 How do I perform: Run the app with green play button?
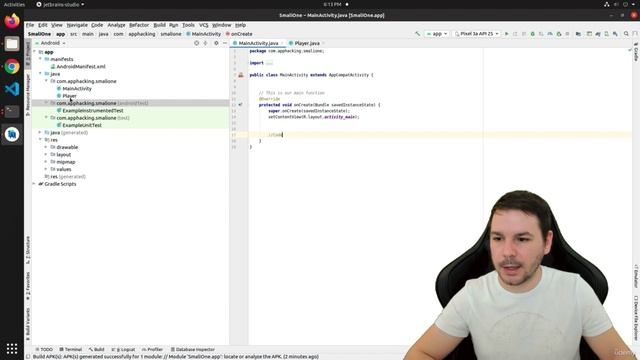tap(507, 34)
